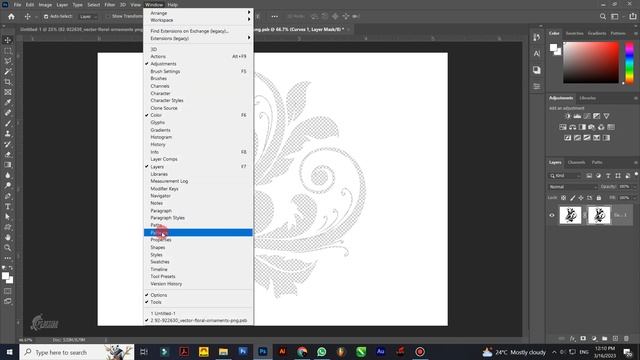Click the Windows taskbar search box
Viewport: 640px width, 360px height.
point(77,352)
